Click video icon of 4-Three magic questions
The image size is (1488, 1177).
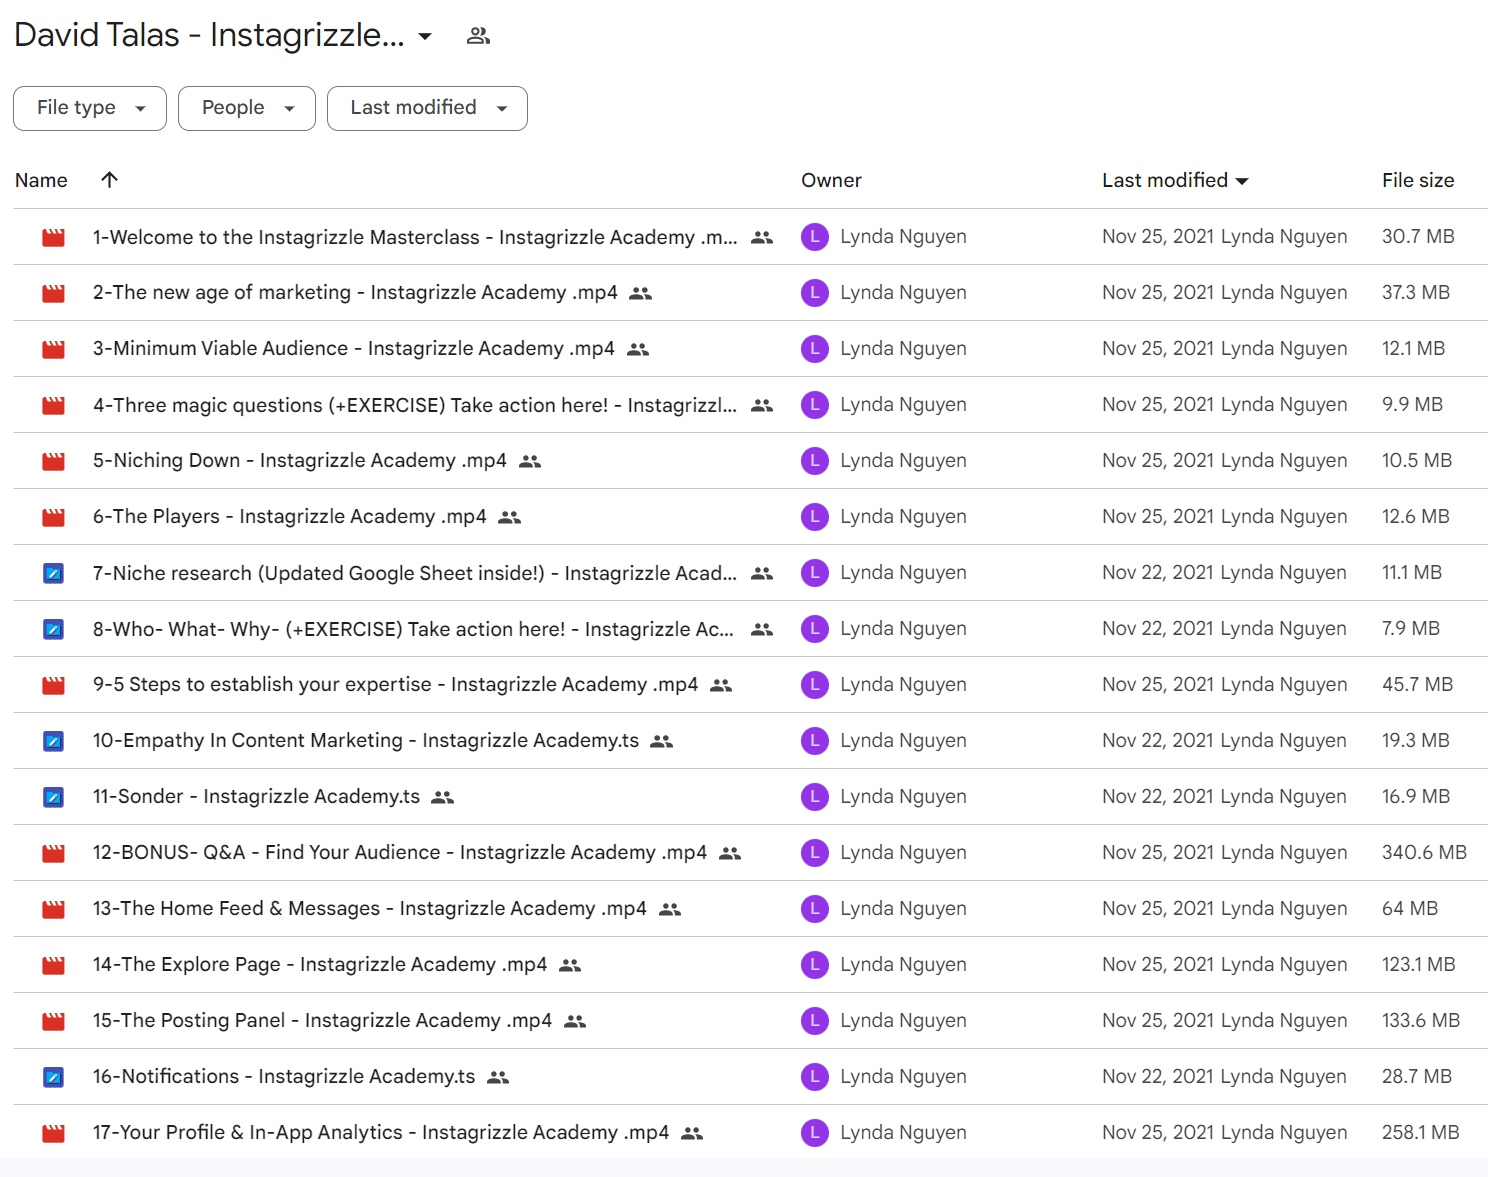54,405
